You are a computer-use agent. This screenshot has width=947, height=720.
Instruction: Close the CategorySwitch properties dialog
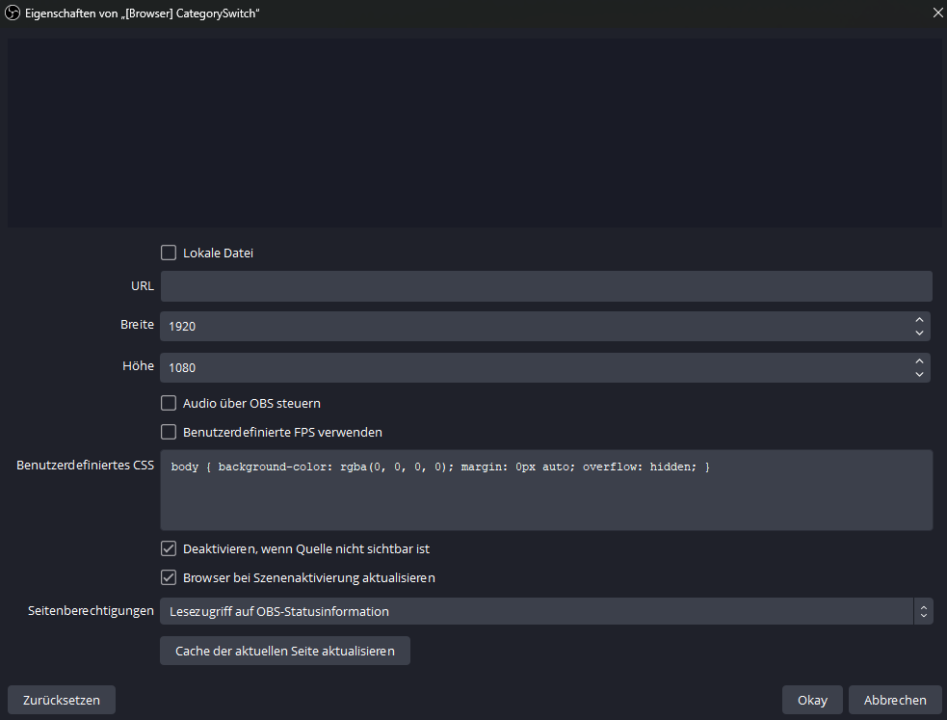[x=936, y=12]
